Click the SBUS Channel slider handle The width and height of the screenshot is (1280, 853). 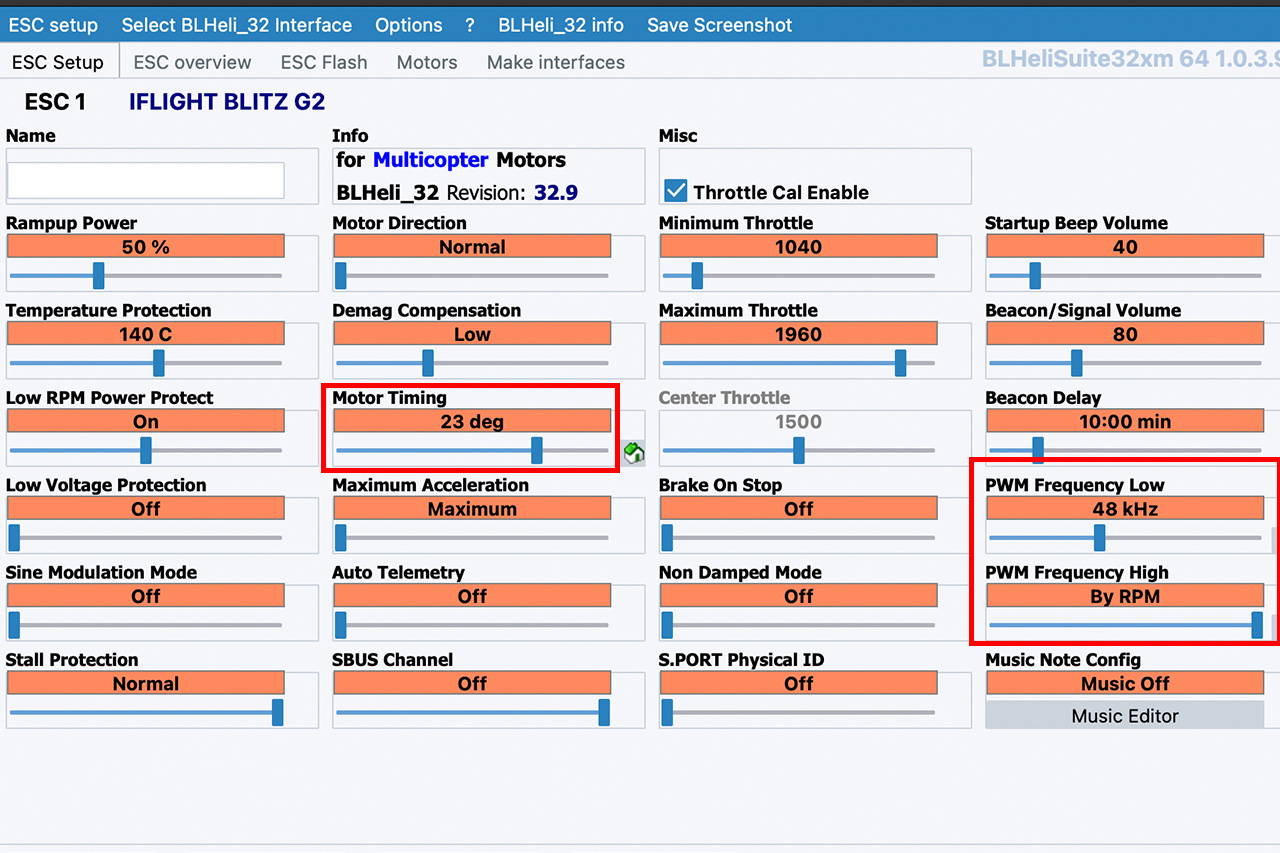click(604, 712)
